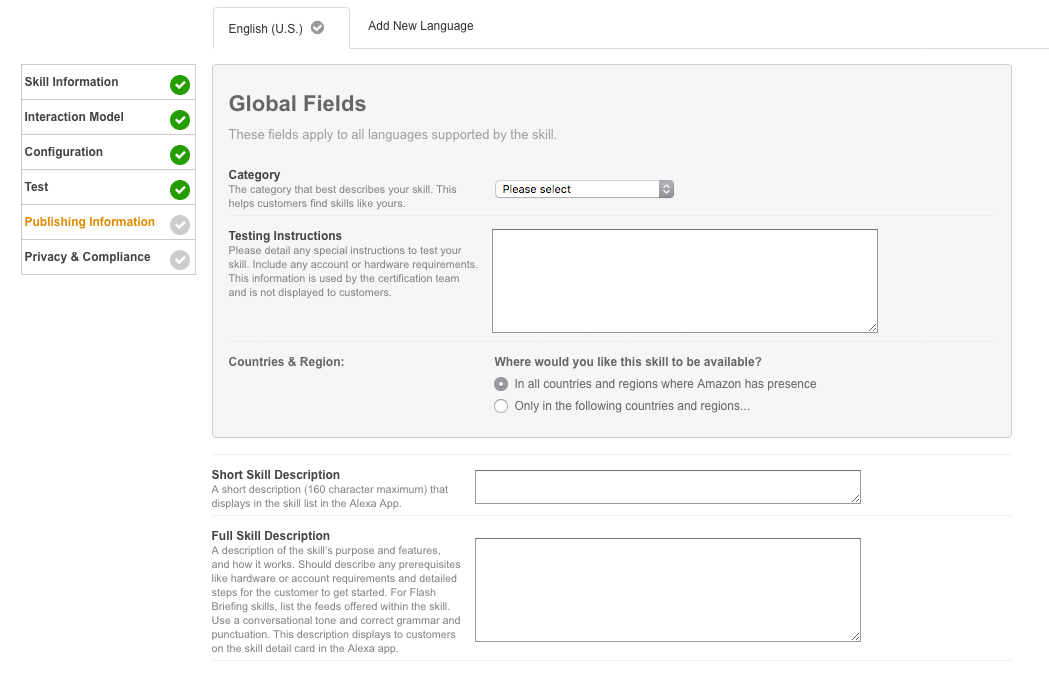
Task: Select all countries and regions radio option
Action: [x=501, y=384]
